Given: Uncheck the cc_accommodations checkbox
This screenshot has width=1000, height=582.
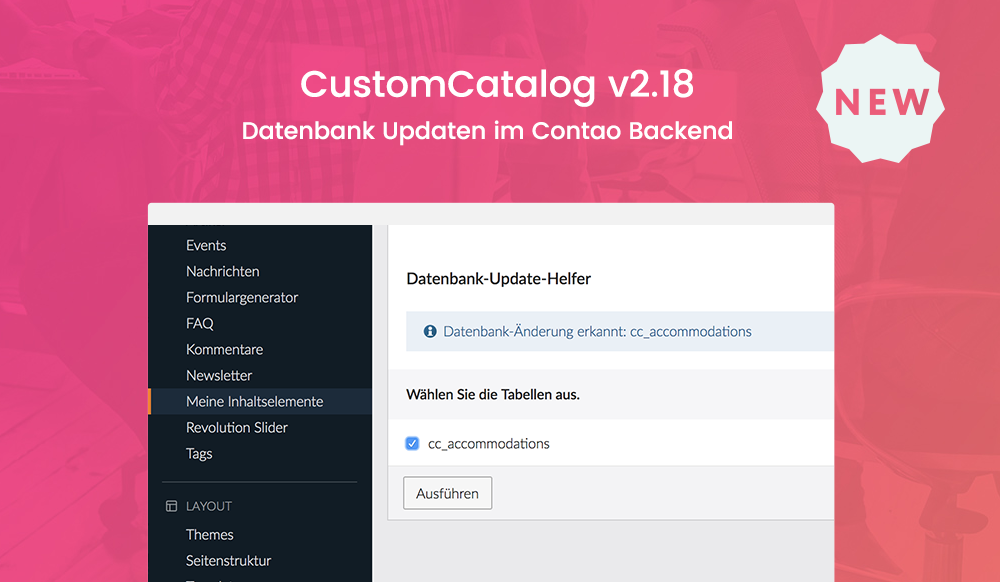Looking at the screenshot, I should click(412, 444).
